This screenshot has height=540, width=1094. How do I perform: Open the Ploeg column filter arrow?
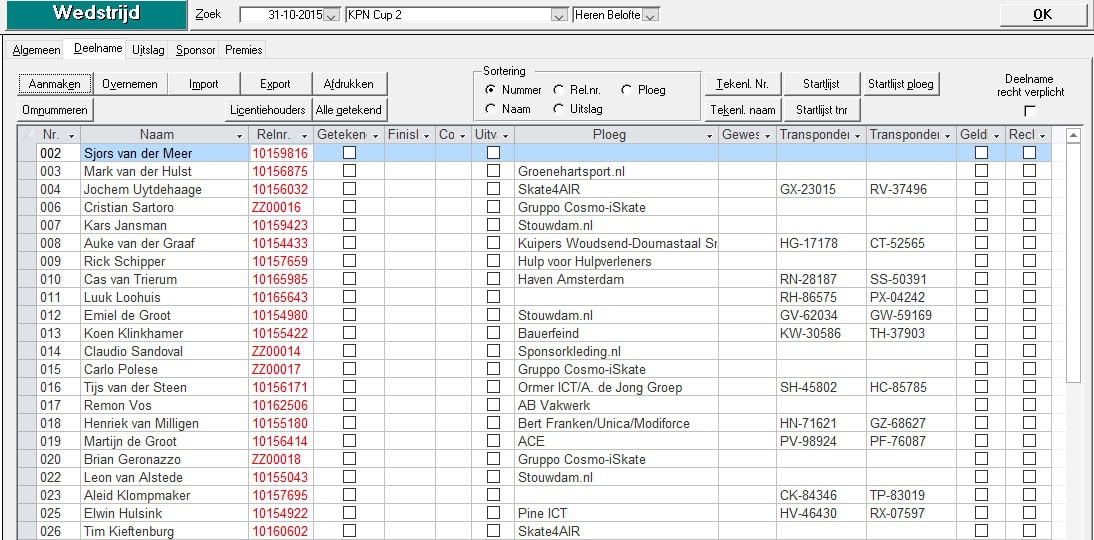click(x=709, y=135)
